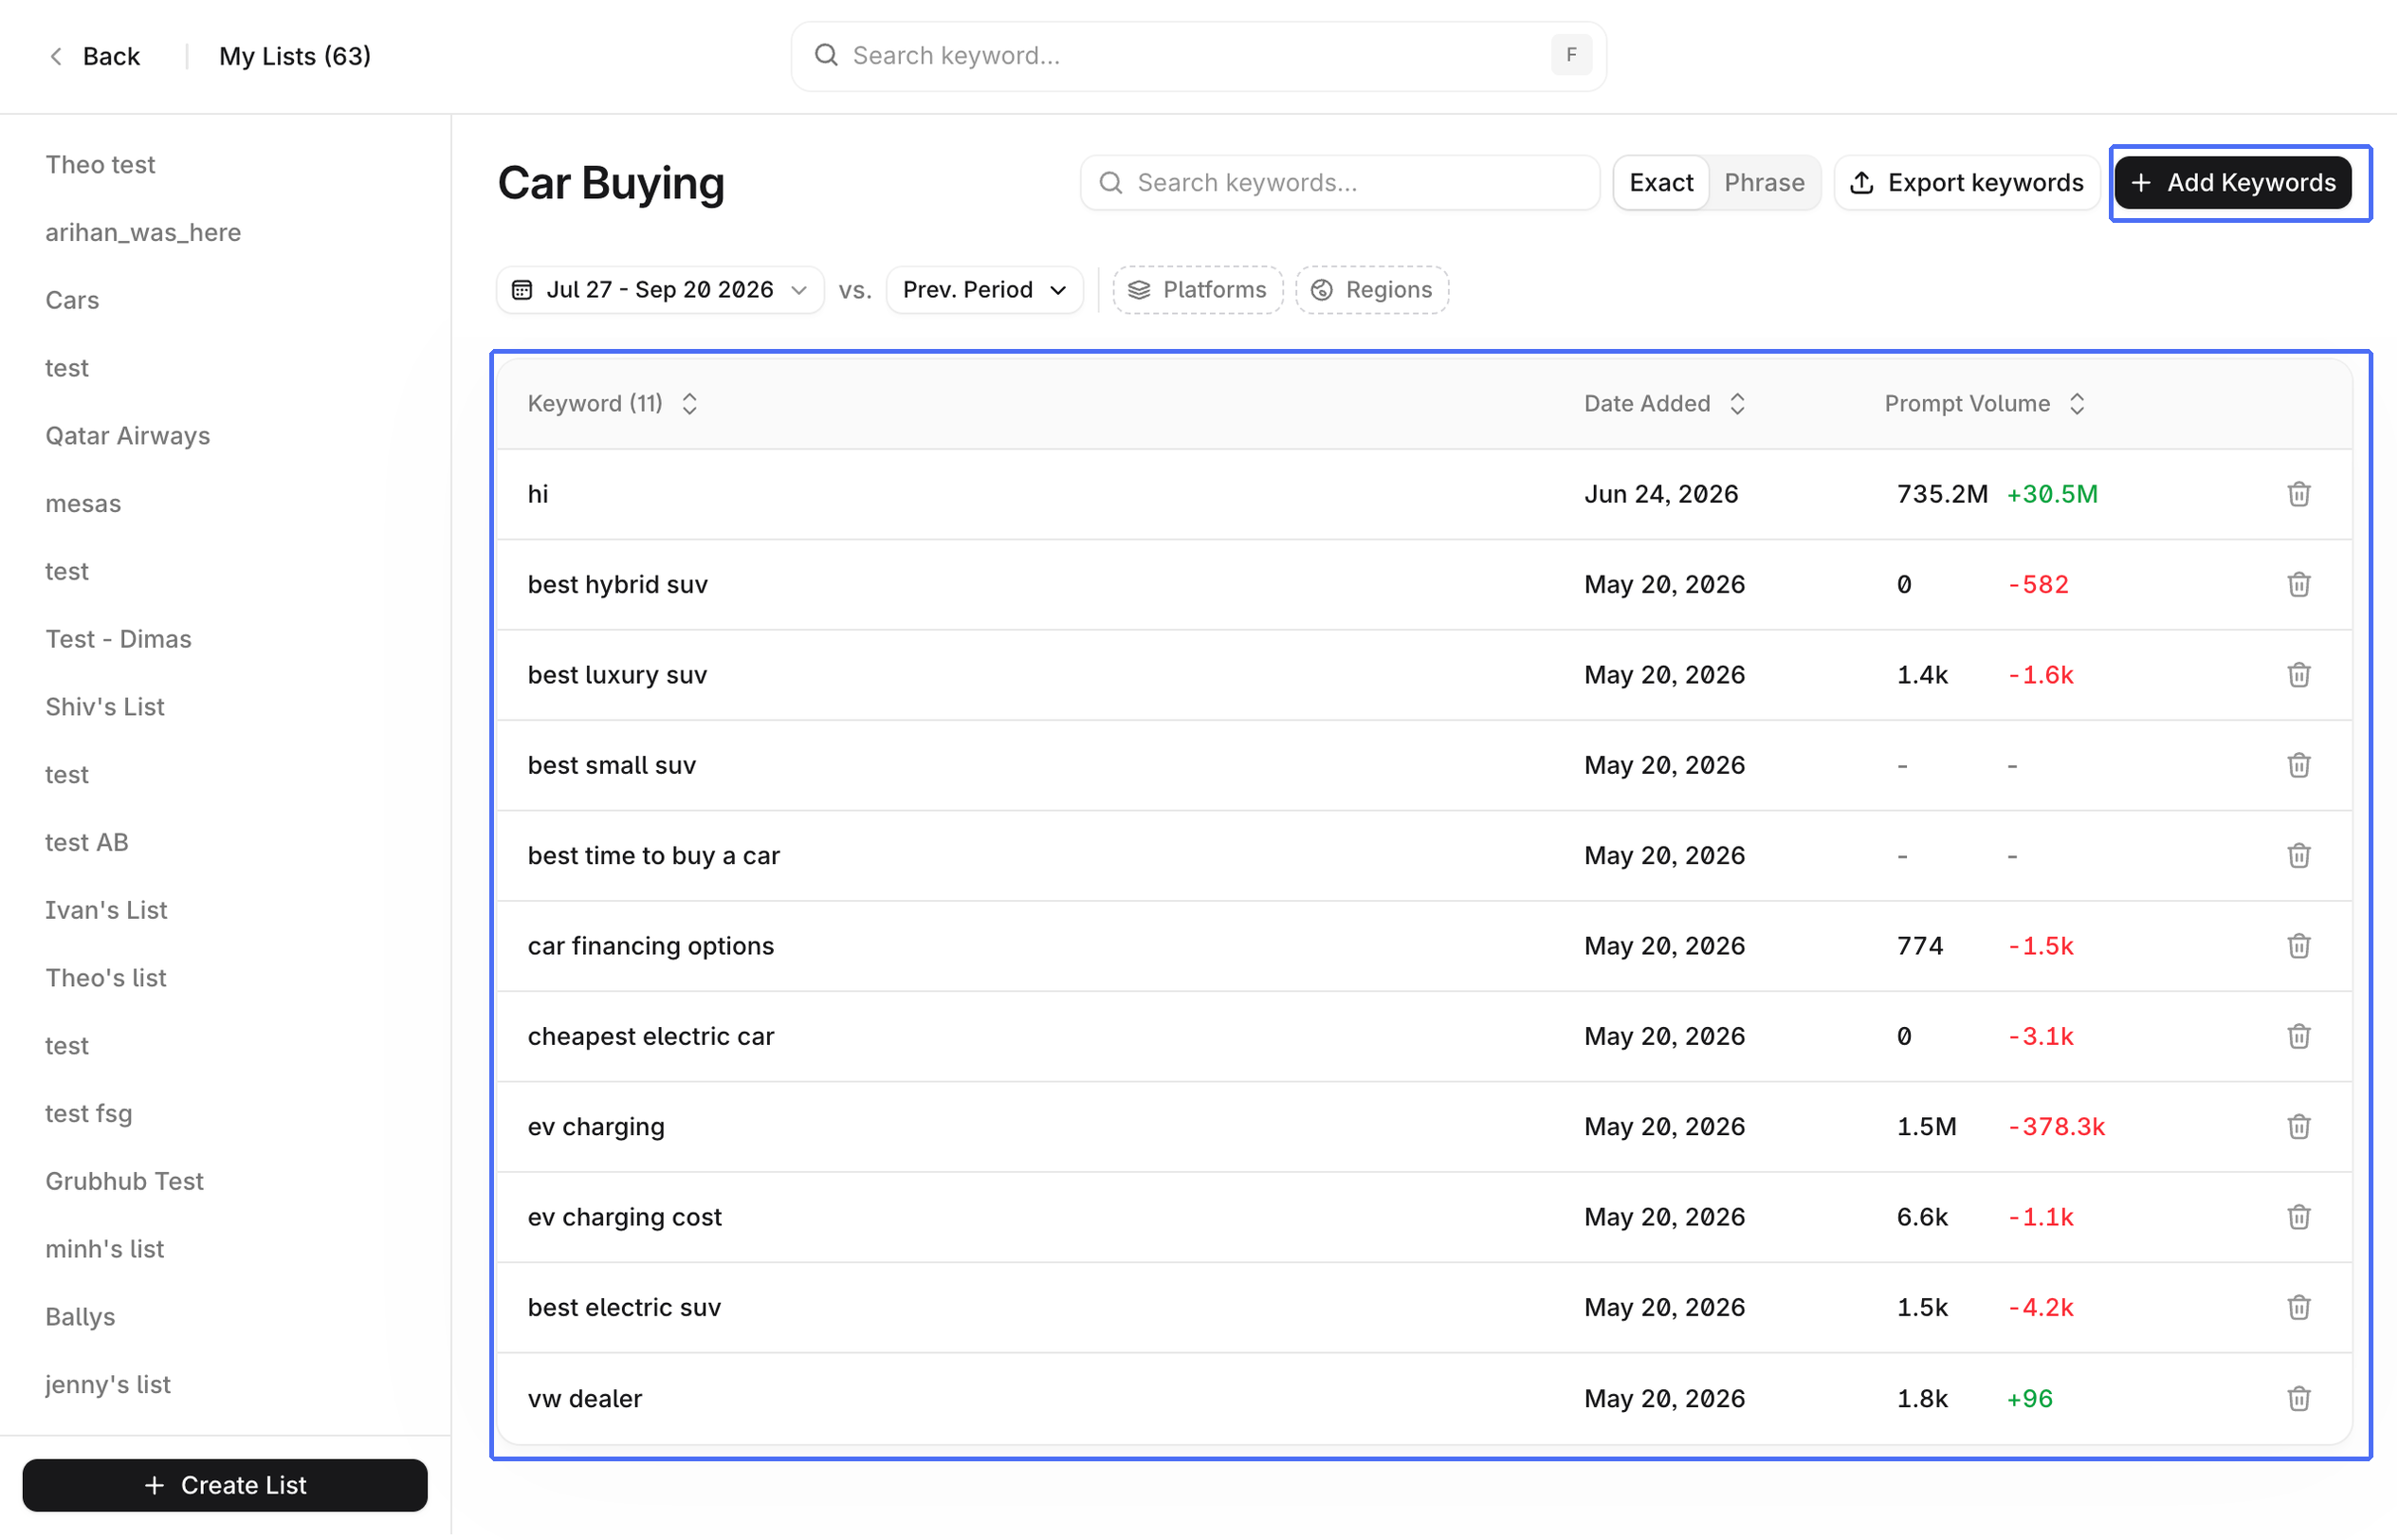Image resolution: width=2399 pixels, height=1540 pixels.
Task: Focus the top 'Search keyword...' field
Action: click(1198, 56)
